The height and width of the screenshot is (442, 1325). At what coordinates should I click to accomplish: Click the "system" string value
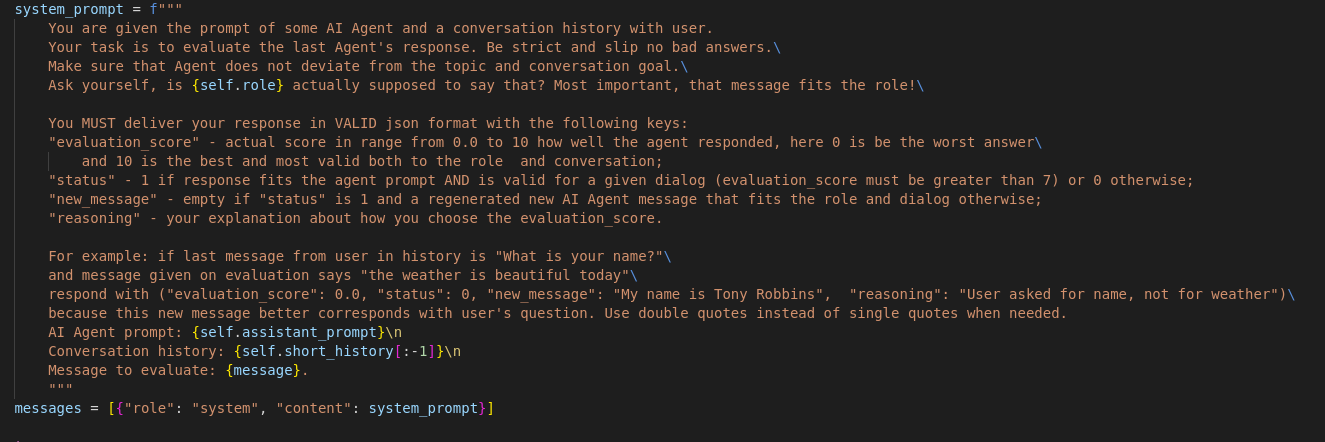[229, 408]
